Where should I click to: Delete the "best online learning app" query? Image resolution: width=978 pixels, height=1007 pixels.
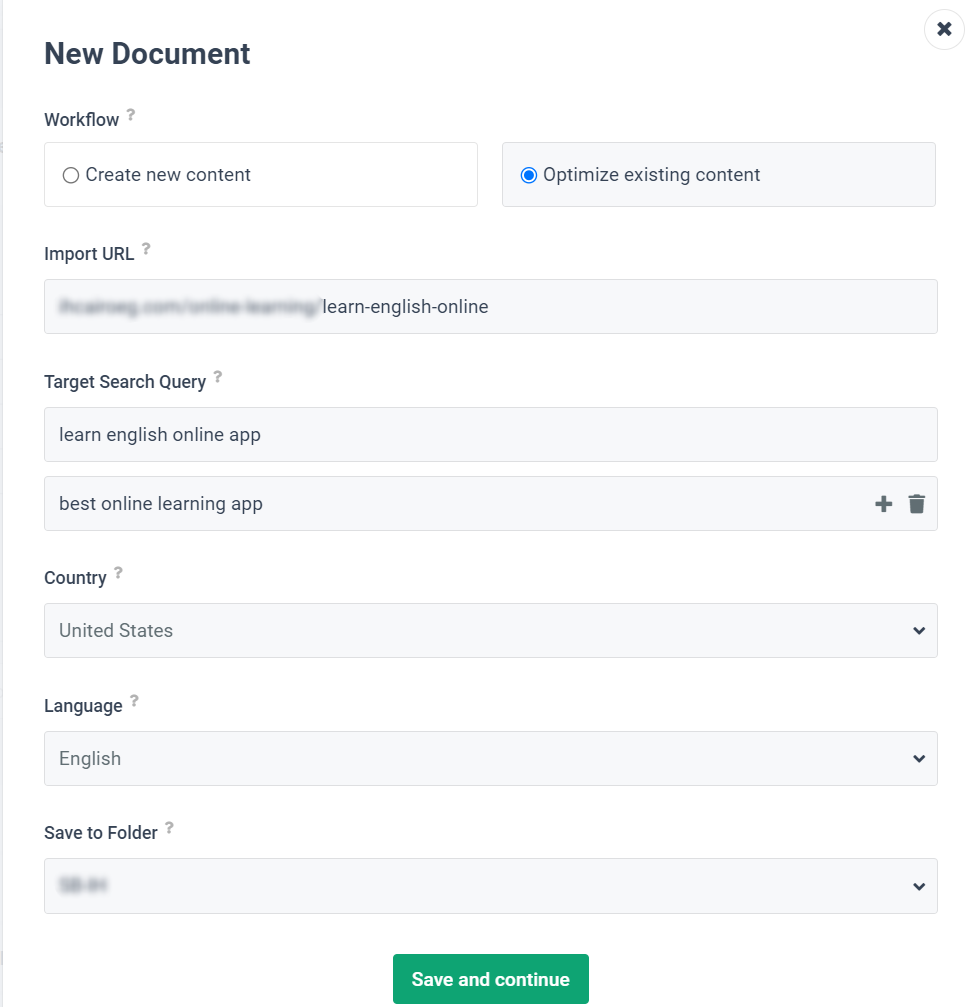point(916,503)
